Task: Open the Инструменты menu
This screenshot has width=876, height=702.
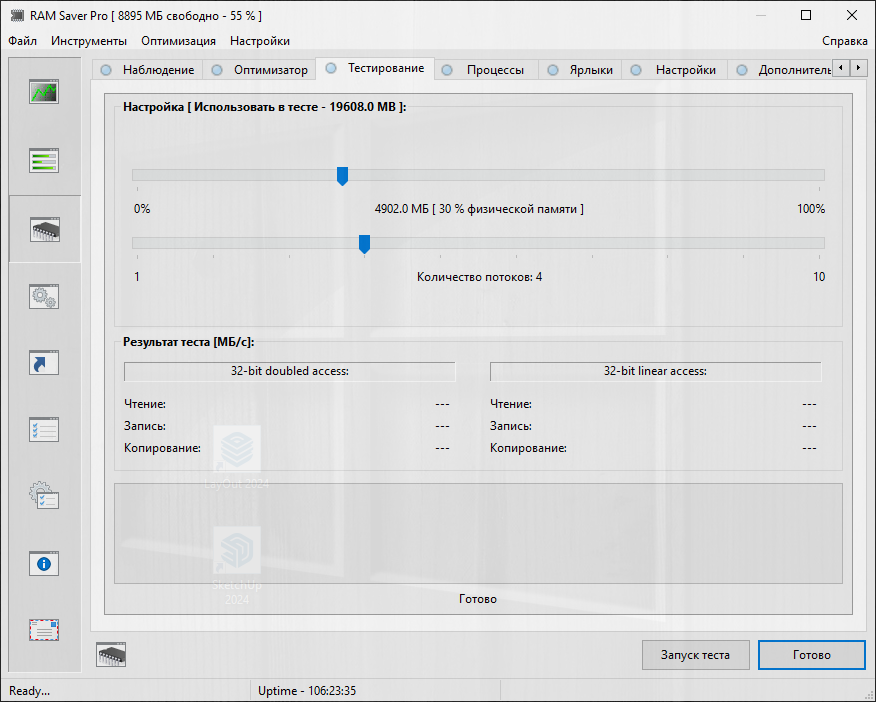Action: [x=89, y=41]
